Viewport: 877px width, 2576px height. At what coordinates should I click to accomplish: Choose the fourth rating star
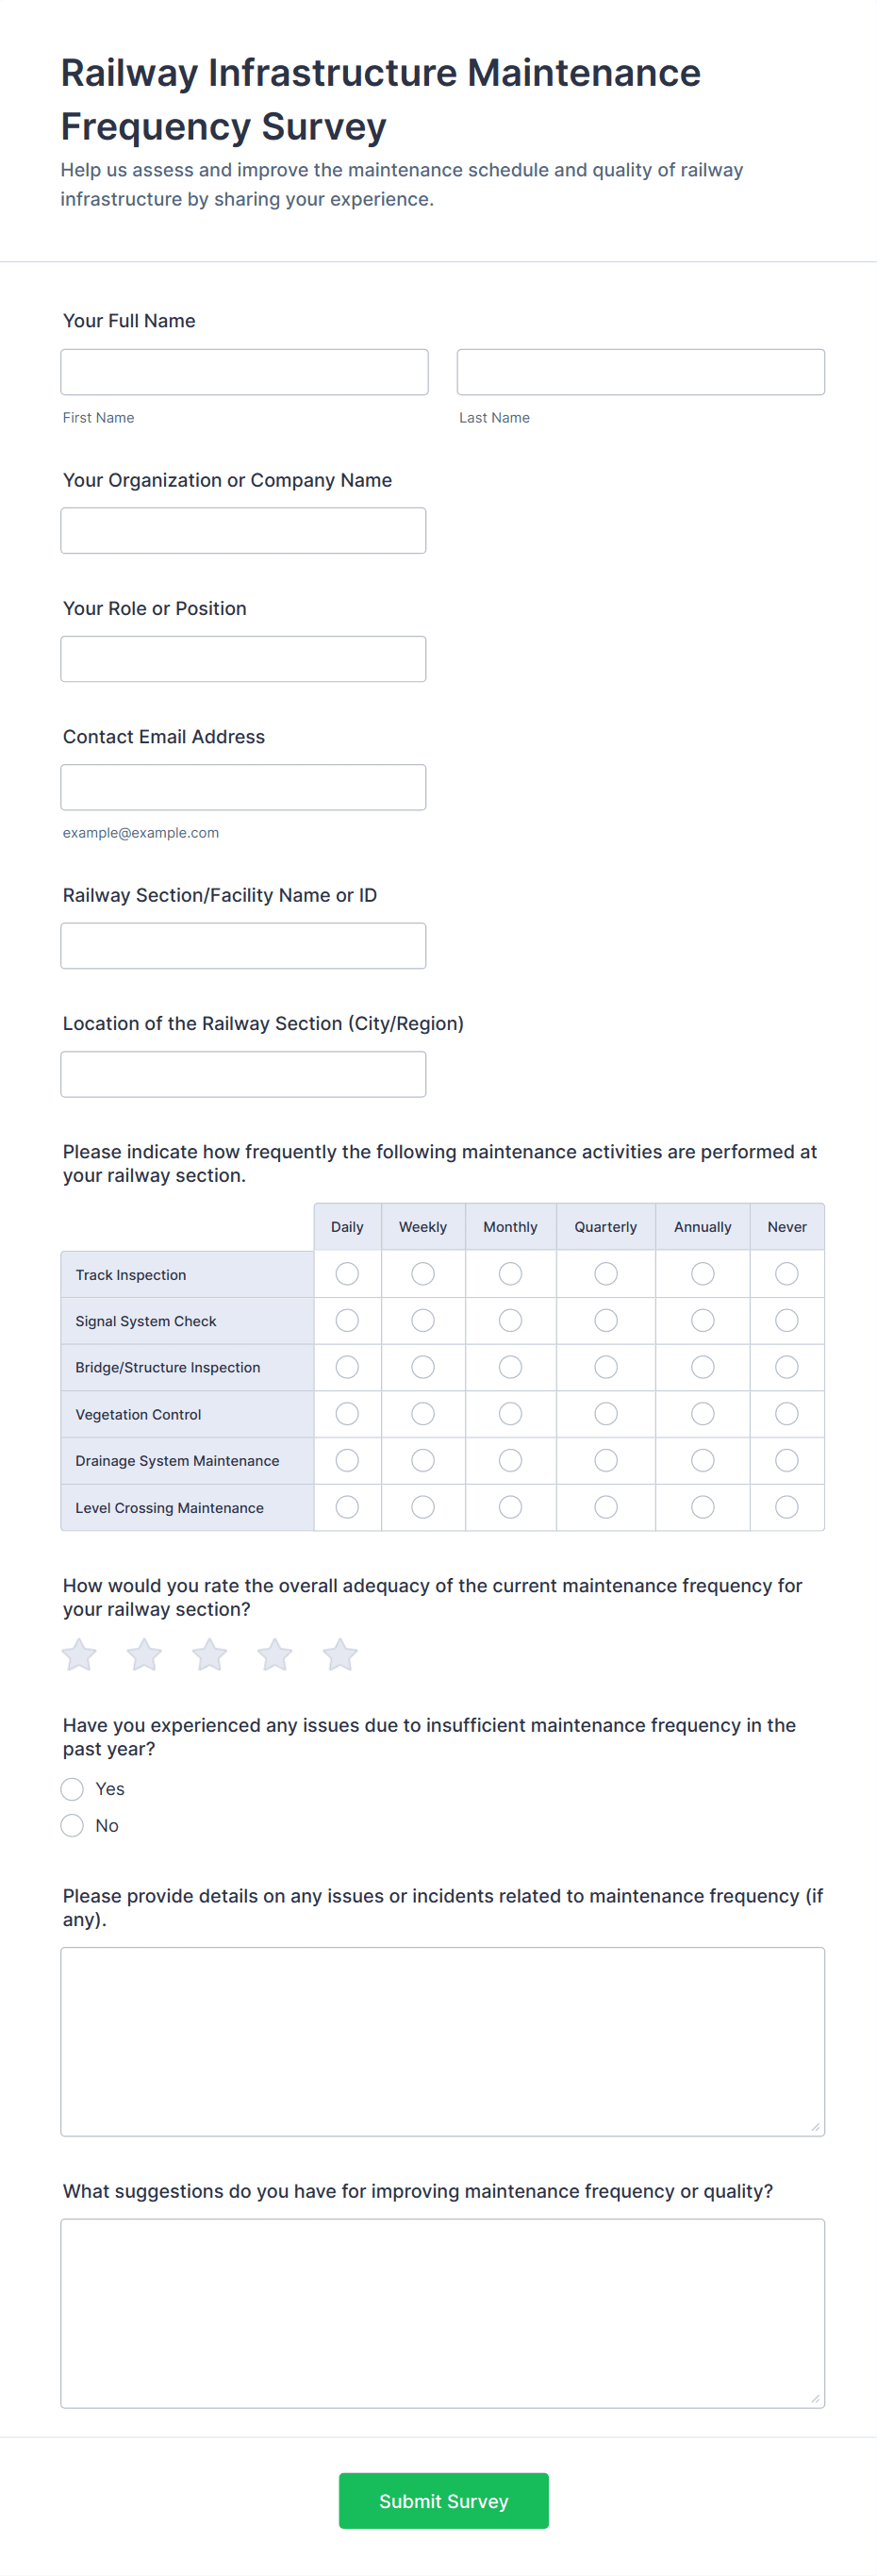[274, 1655]
